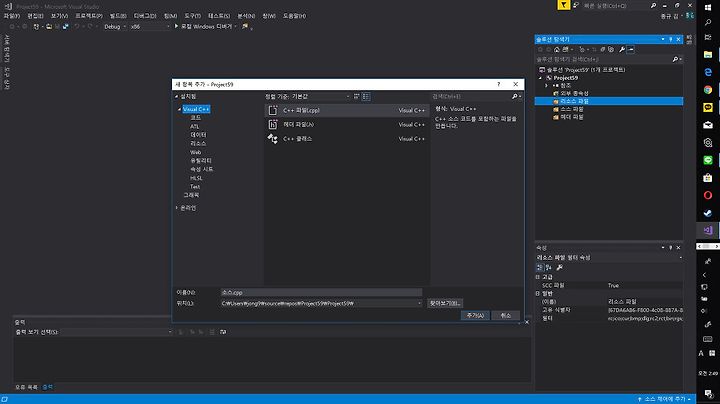Open Chrome from the Windows taskbar
The image size is (720, 404).
tap(708, 90)
